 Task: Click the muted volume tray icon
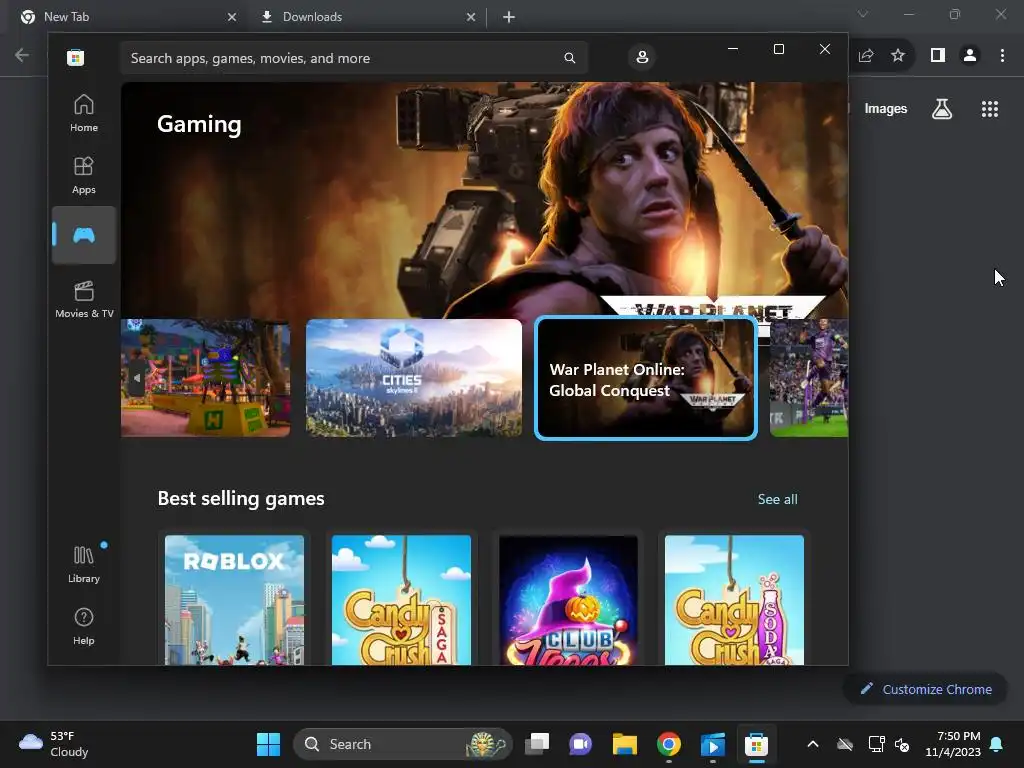point(902,744)
